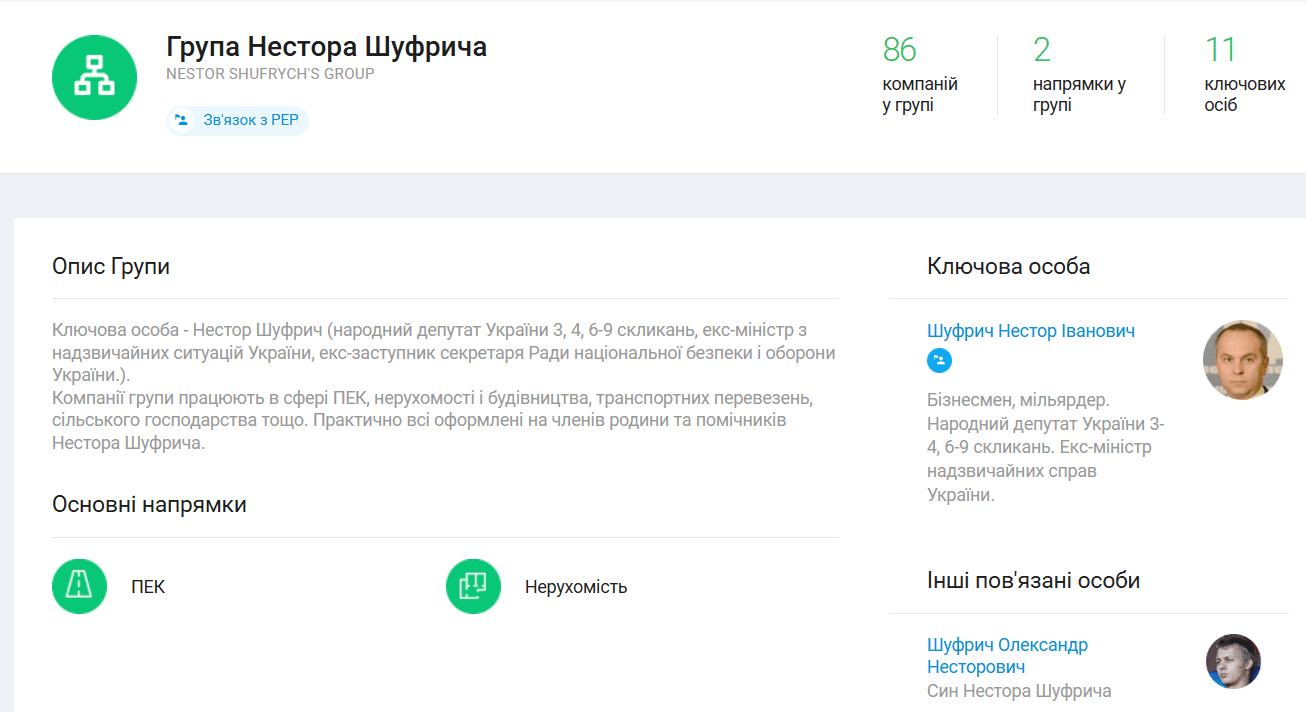Open the Шуфрич Нестор Іванович profile link
1306x712 pixels.
tap(1030, 331)
